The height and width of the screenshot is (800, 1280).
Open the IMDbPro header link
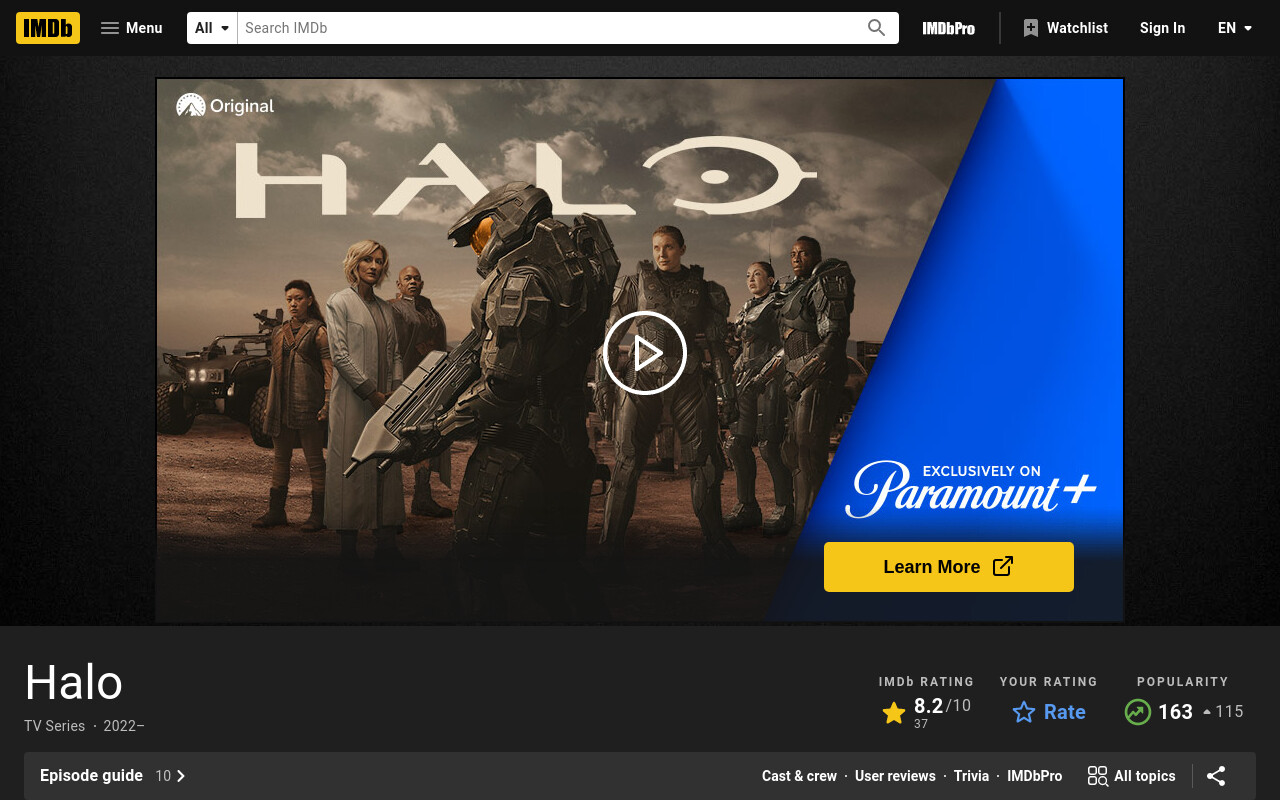(949, 28)
